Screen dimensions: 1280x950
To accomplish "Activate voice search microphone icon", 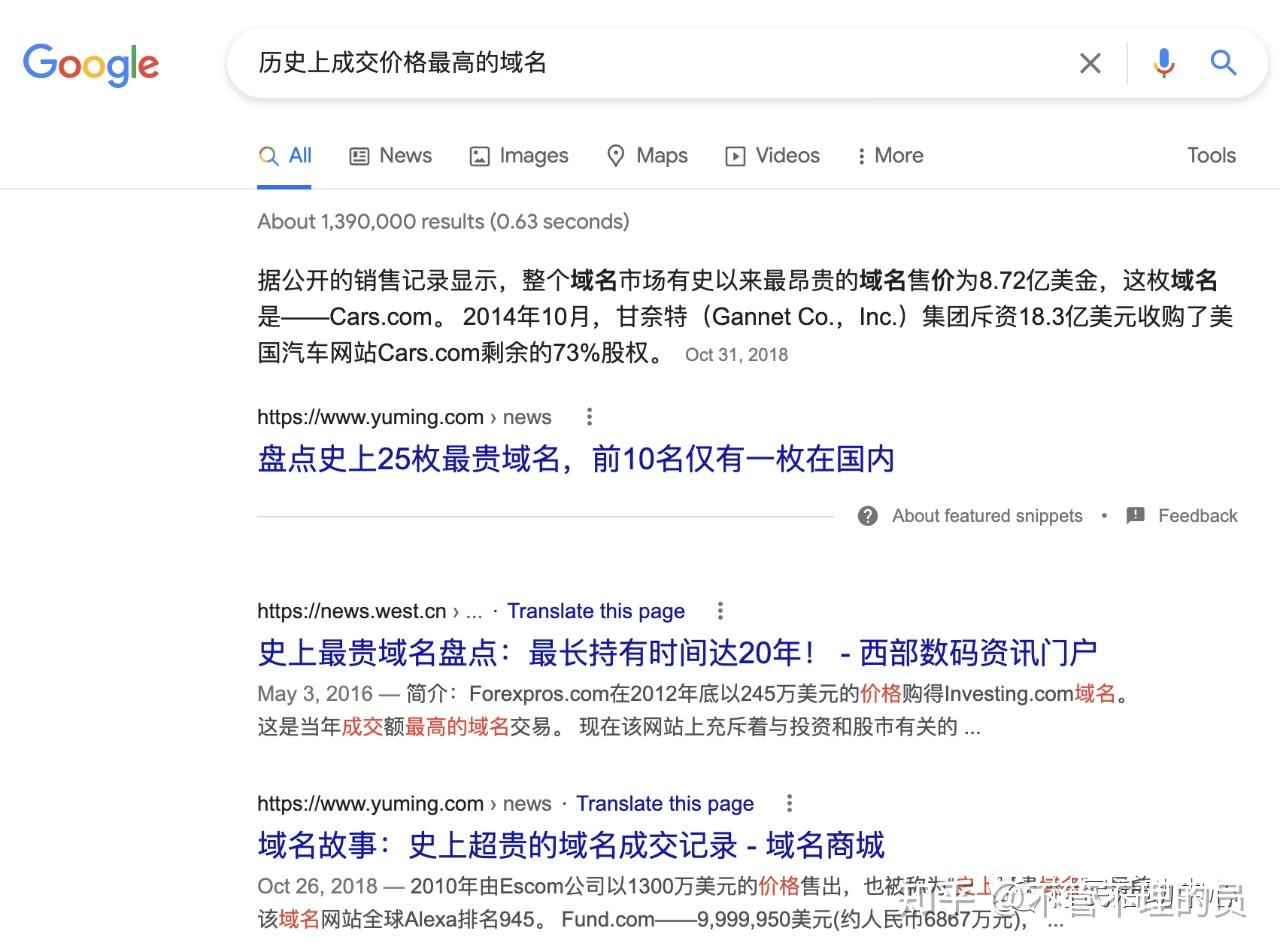I will pos(1163,63).
